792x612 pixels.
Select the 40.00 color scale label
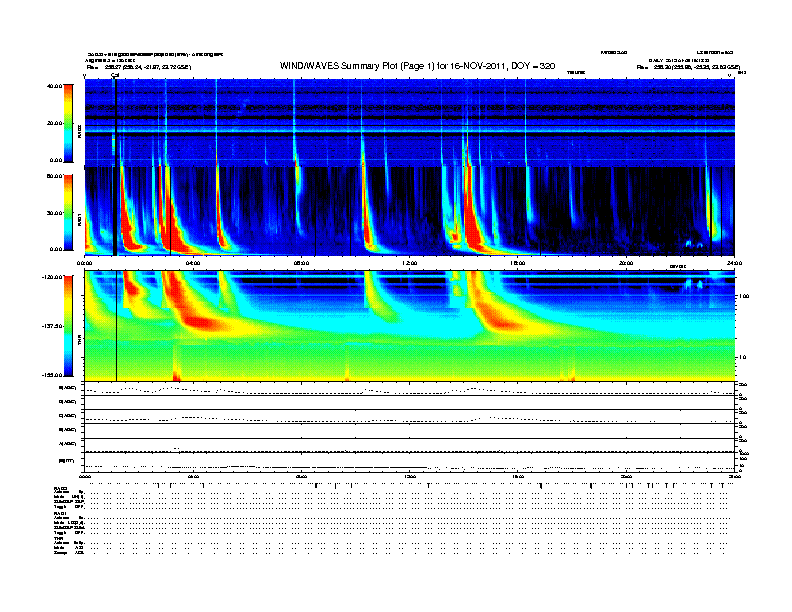point(54,86)
